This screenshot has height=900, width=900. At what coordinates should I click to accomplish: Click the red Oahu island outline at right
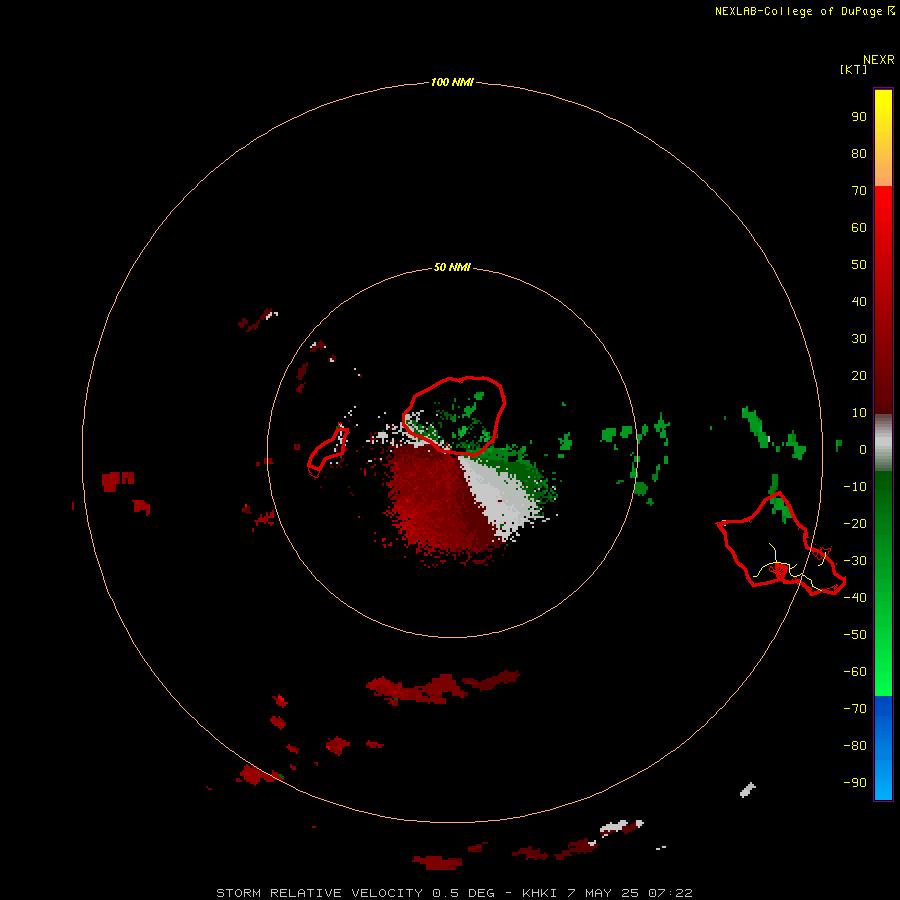781,543
